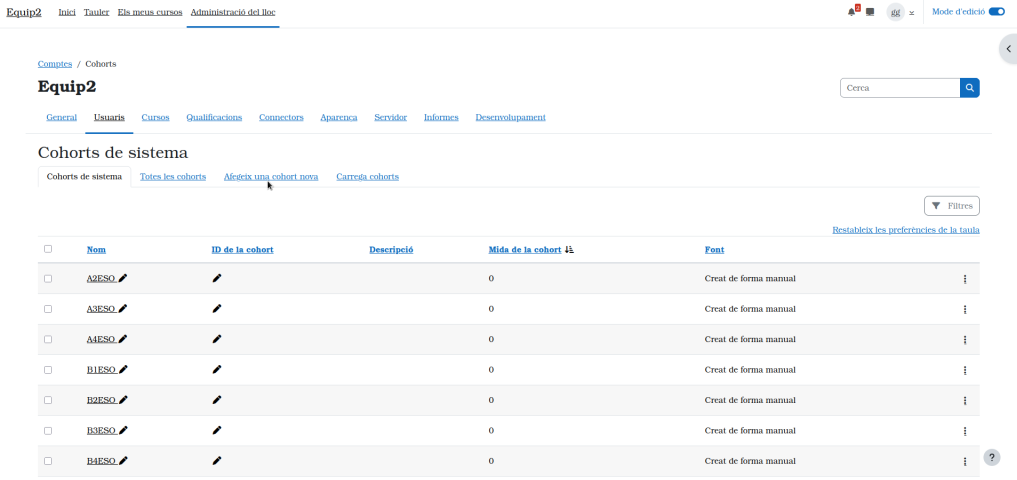Viewport: 1017px width, 480px height.
Task: Edit the B3ESO cohort name pencil
Action: point(123,431)
